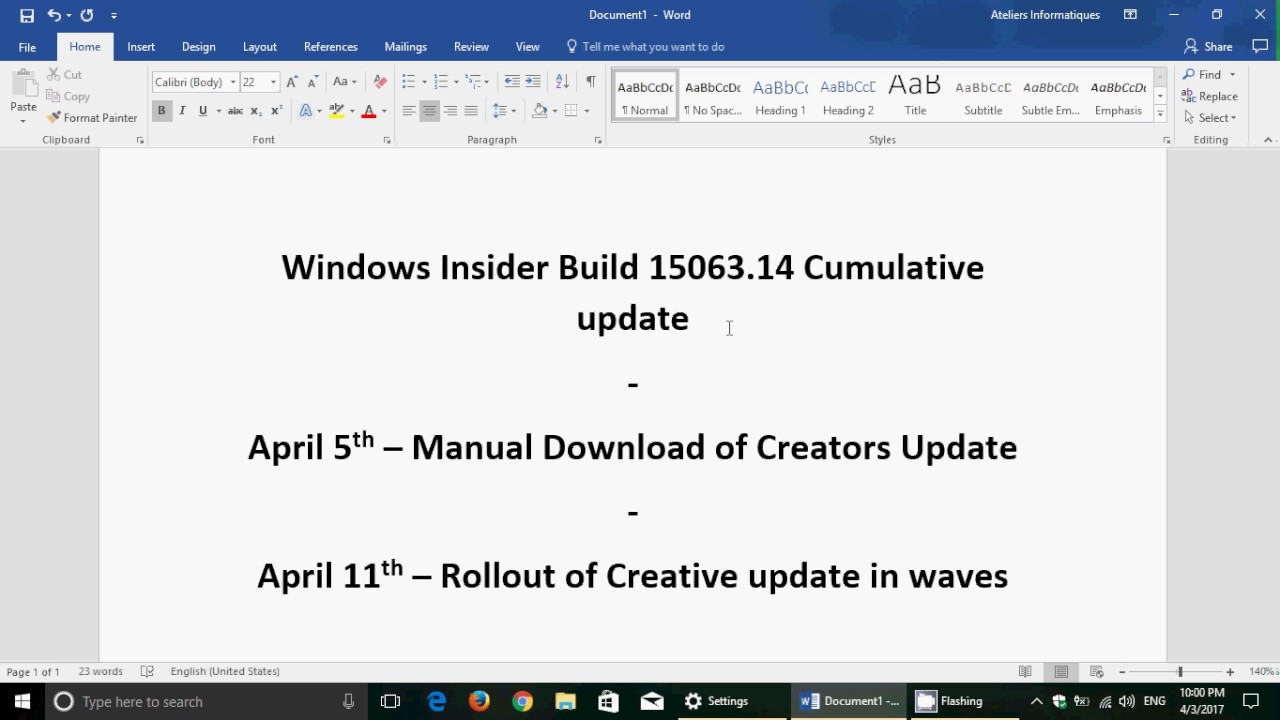Apply the Heading 1 style

point(780,95)
